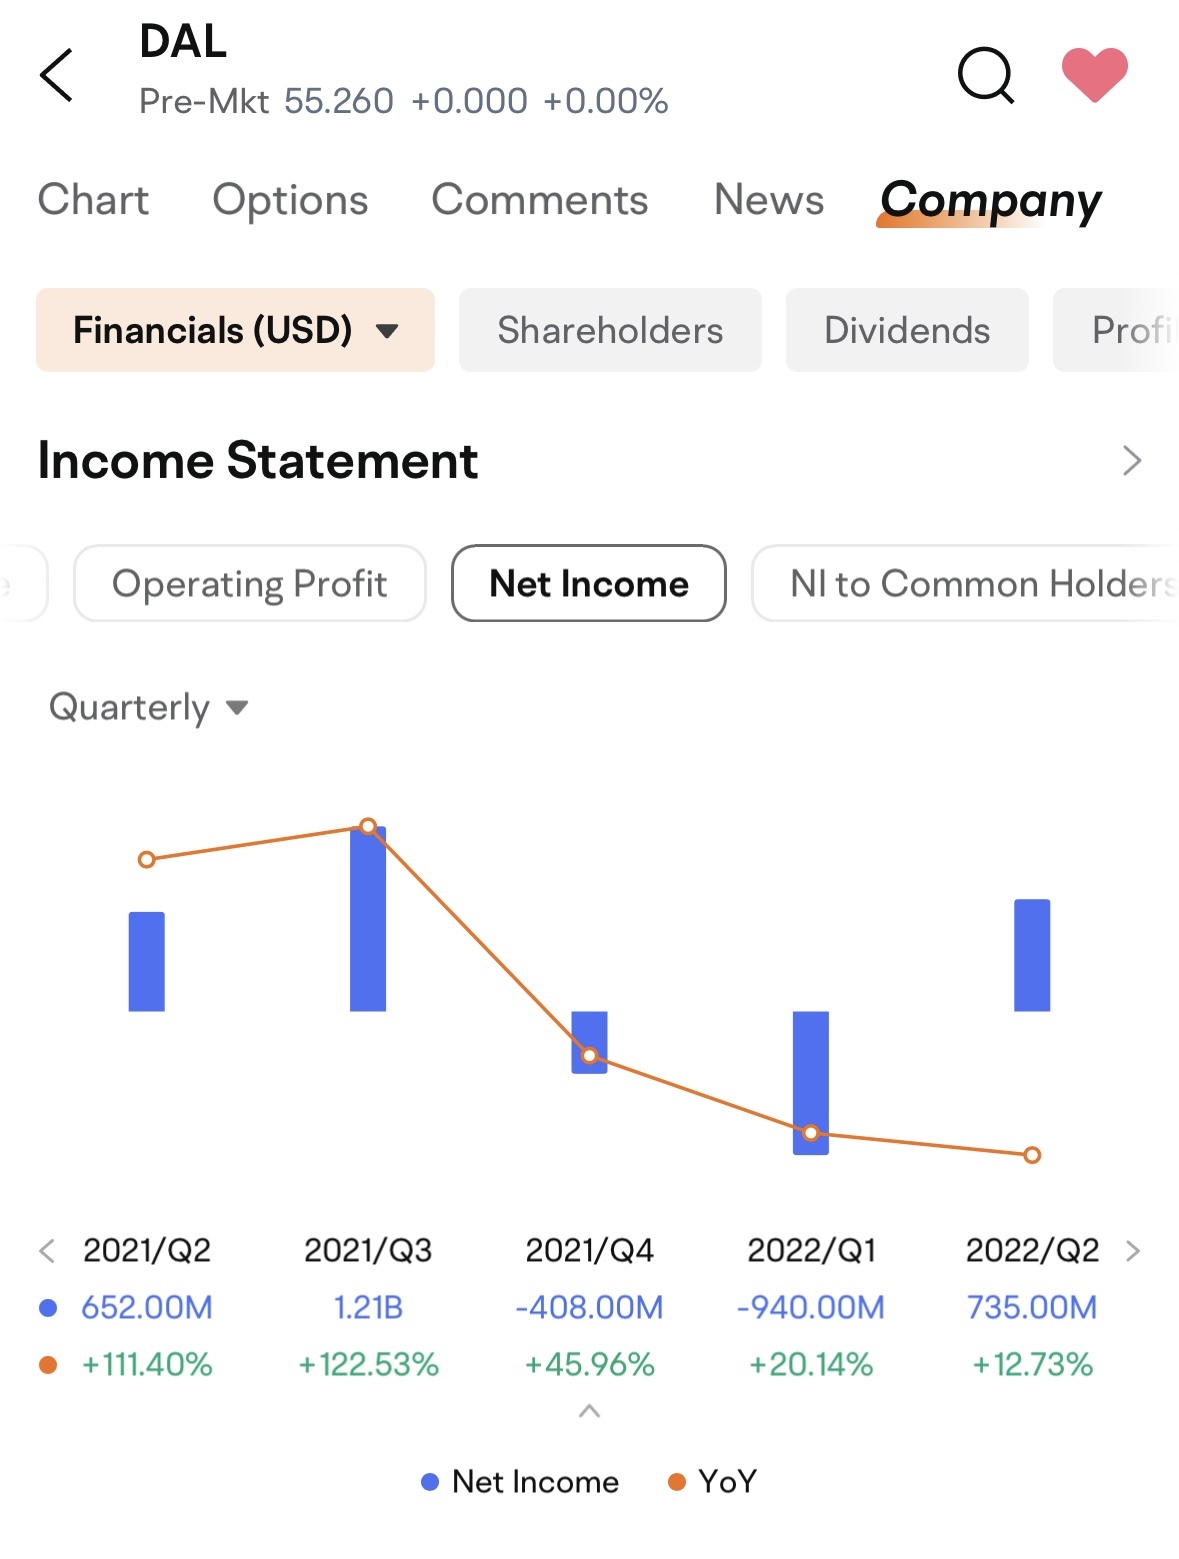This screenshot has width=1179, height=1559.
Task: Open the Quarterly period dropdown
Action: point(148,707)
